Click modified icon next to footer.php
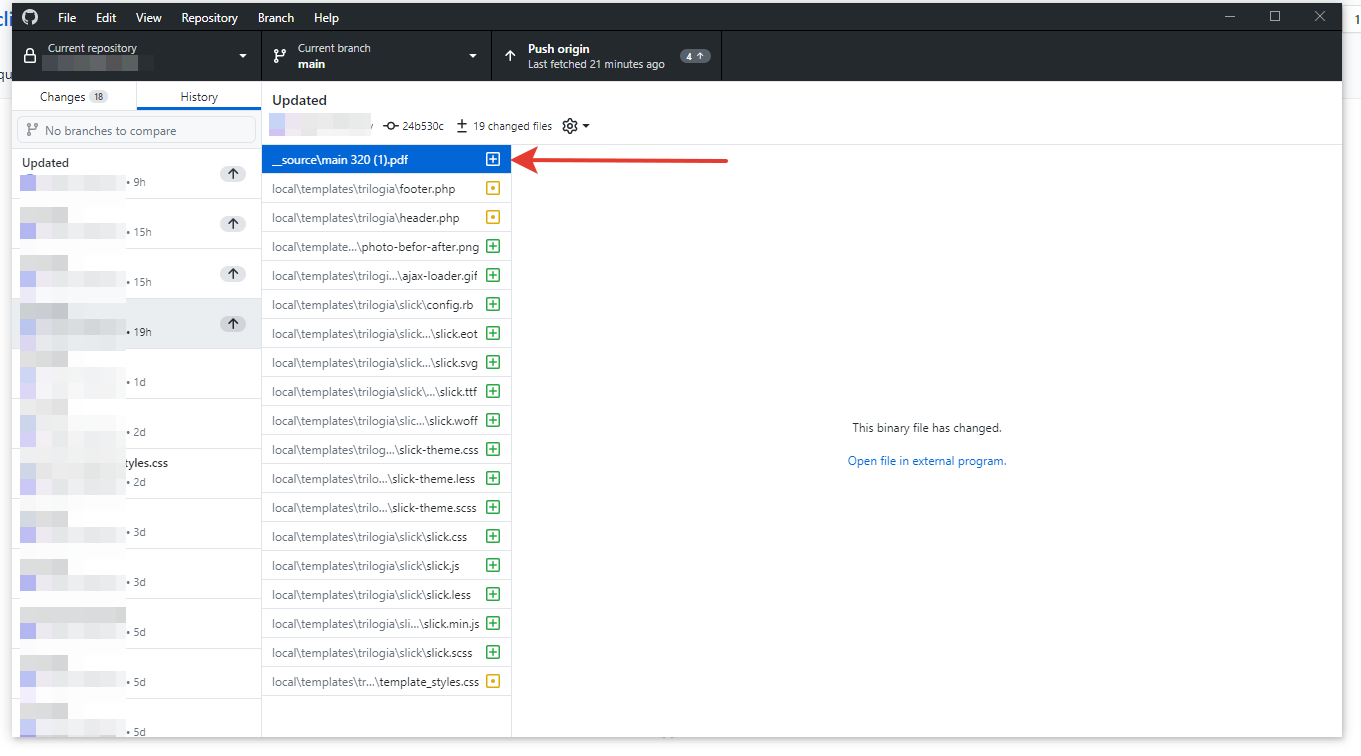The height and width of the screenshot is (756, 1361). click(x=492, y=188)
